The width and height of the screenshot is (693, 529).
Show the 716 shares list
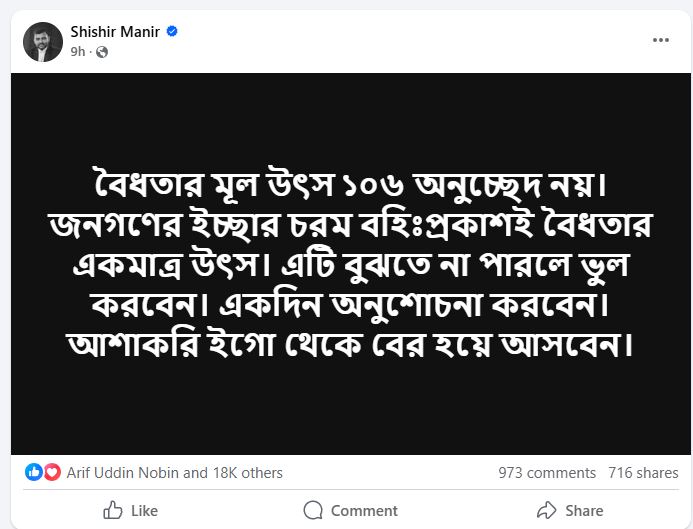click(643, 472)
